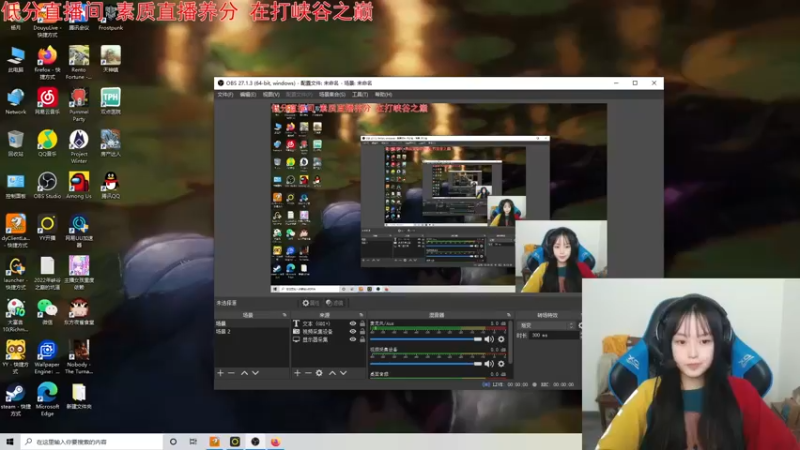Adjust the 麦克风/Aux volume slider
Image resolution: width=800 pixels, height=450 pixels.
pos(426,339)
